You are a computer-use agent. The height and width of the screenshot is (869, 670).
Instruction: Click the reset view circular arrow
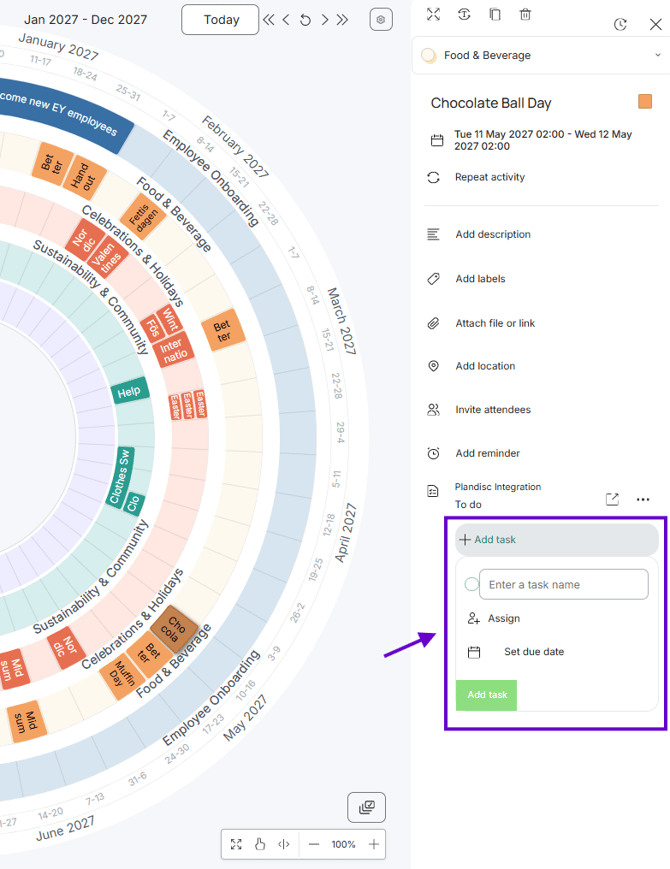(x=305, y=21)
